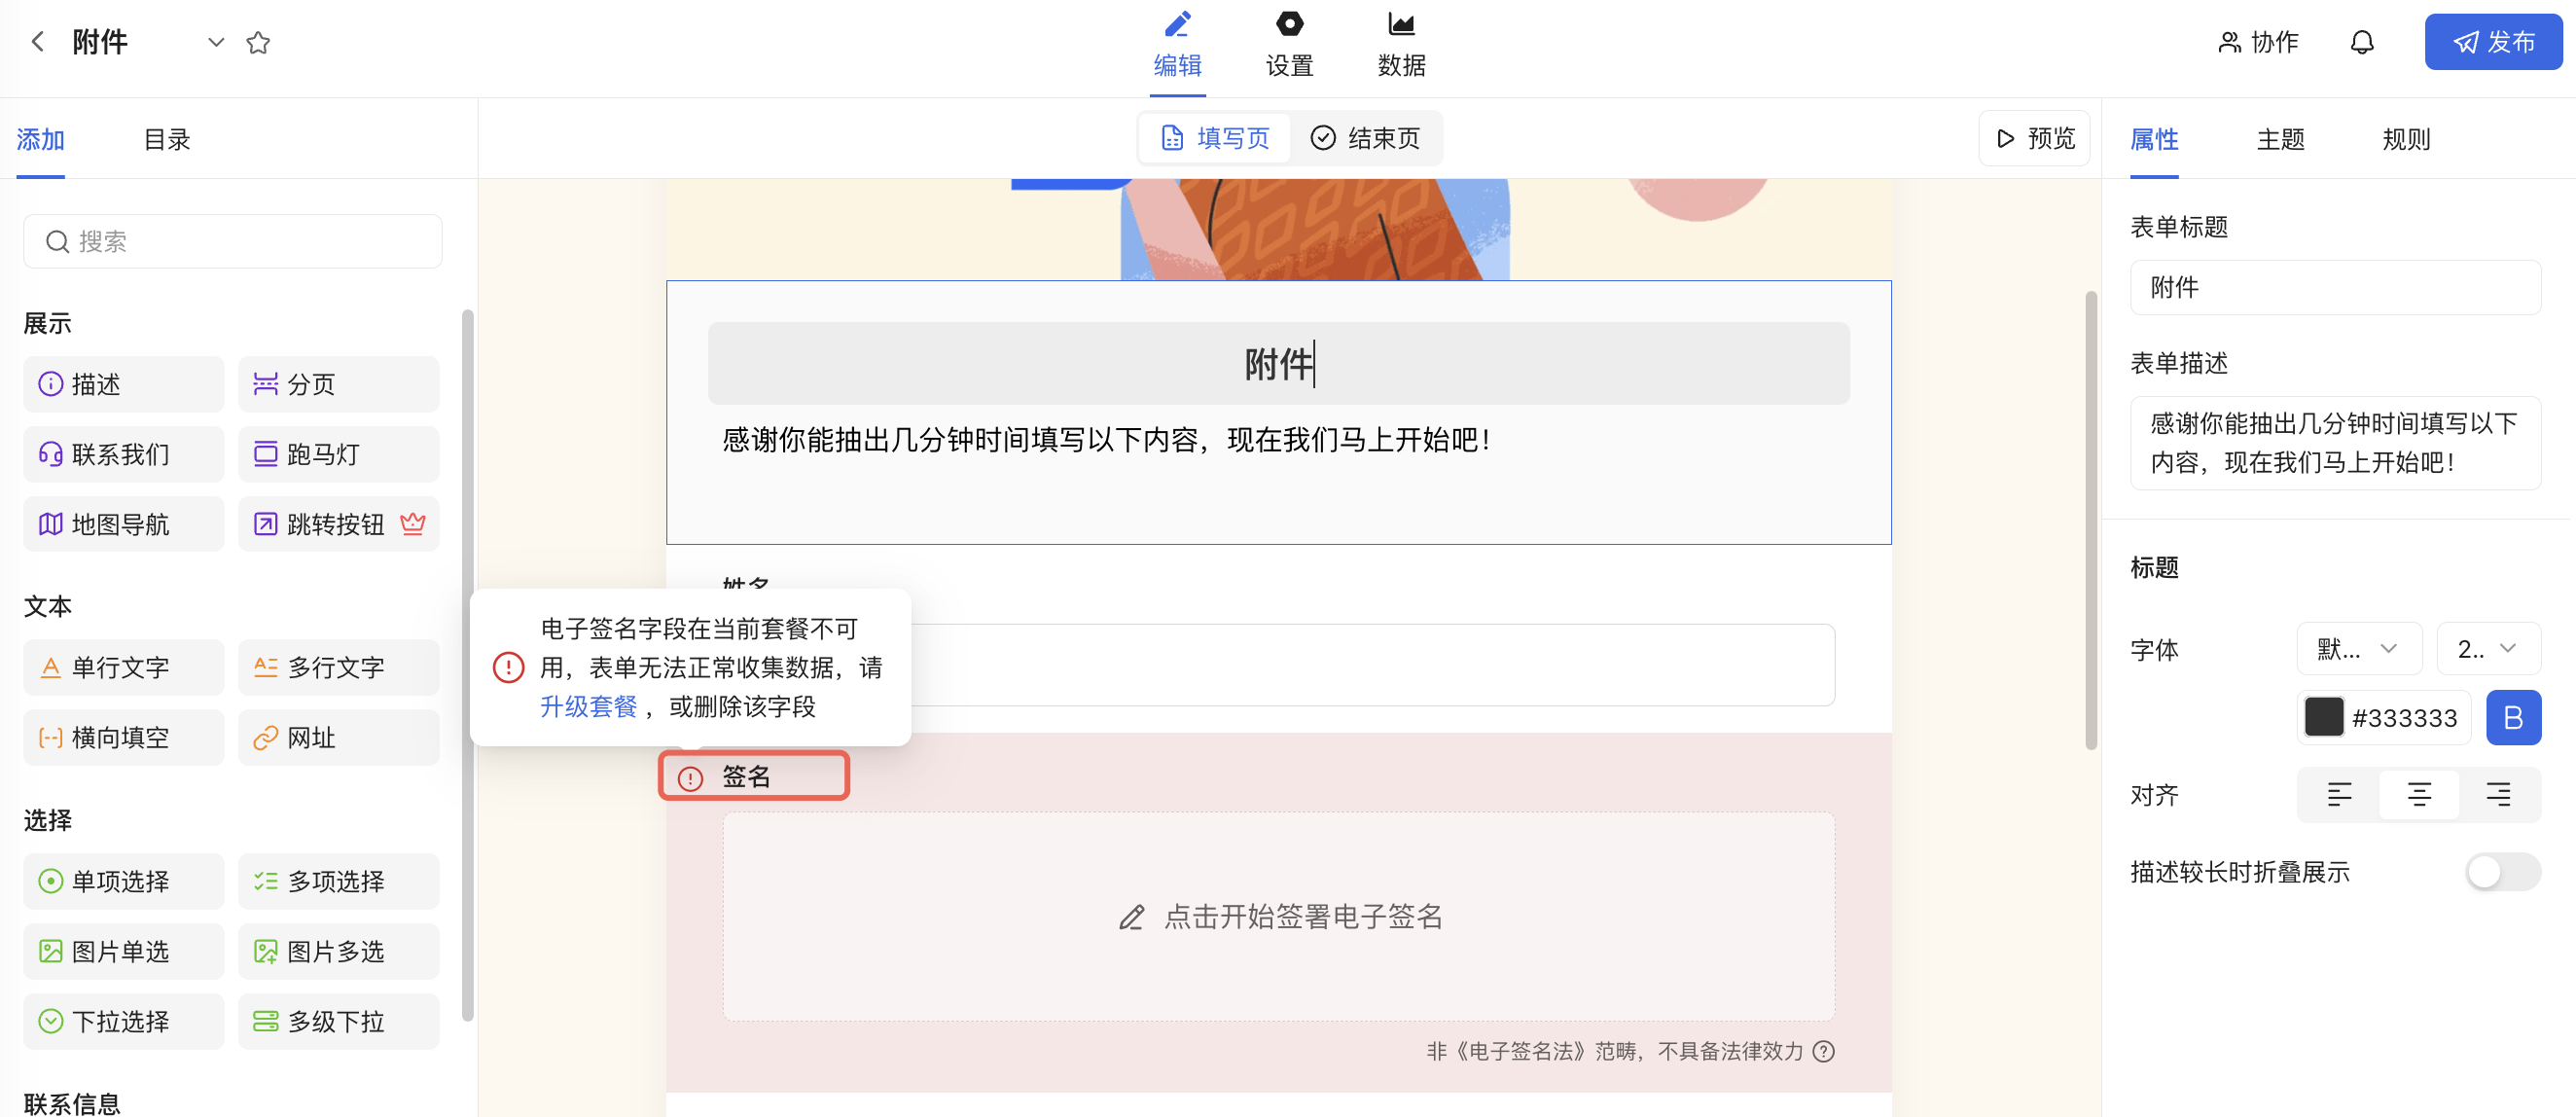Image resolution: width=2576 pixels, height=1117 pixels.
Task: Expand the form name dropdown chevron
Action: (x=215, y=42)
